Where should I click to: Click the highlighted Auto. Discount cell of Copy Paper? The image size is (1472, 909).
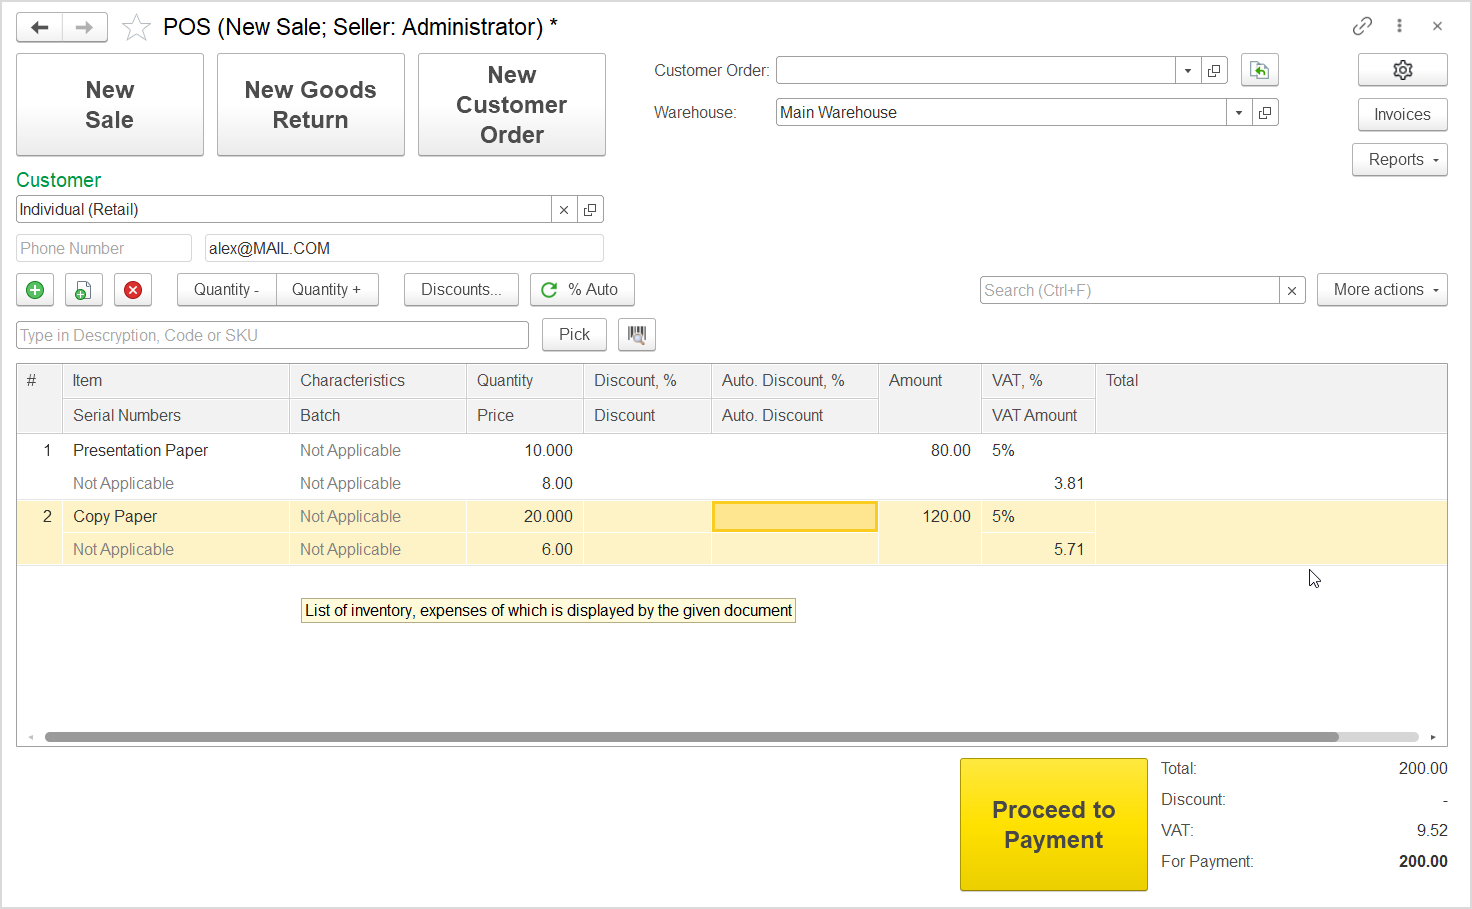795,517
